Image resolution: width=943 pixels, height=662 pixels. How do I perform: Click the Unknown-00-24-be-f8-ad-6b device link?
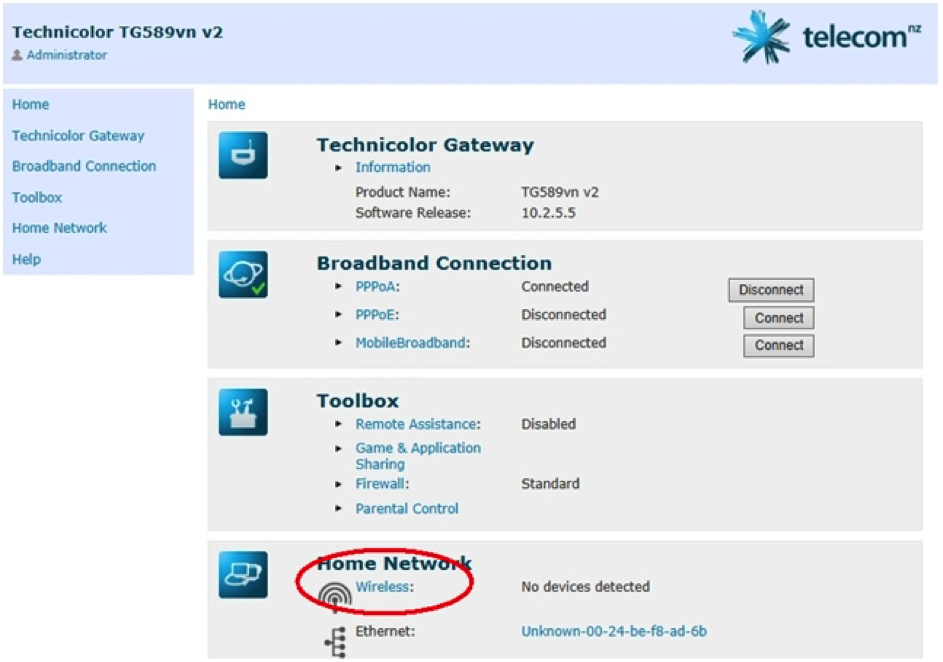click(x=613, y=631)
